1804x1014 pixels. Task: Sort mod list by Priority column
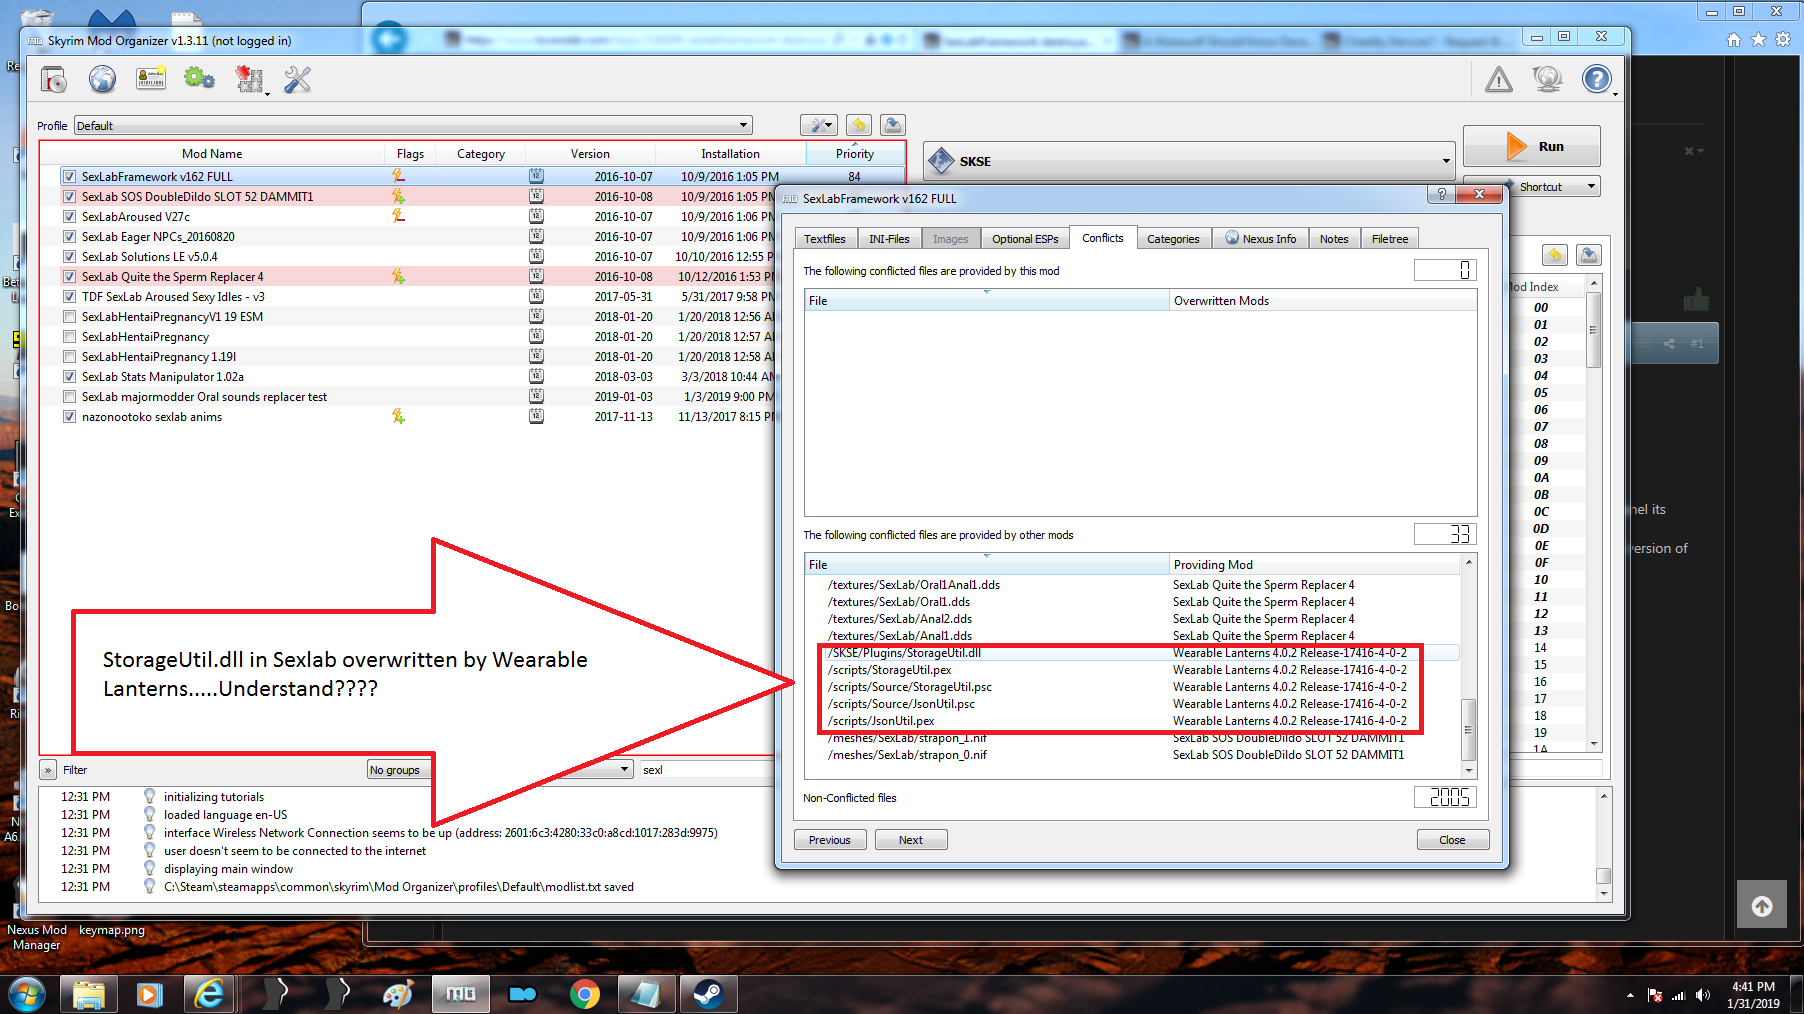(855, 154)
